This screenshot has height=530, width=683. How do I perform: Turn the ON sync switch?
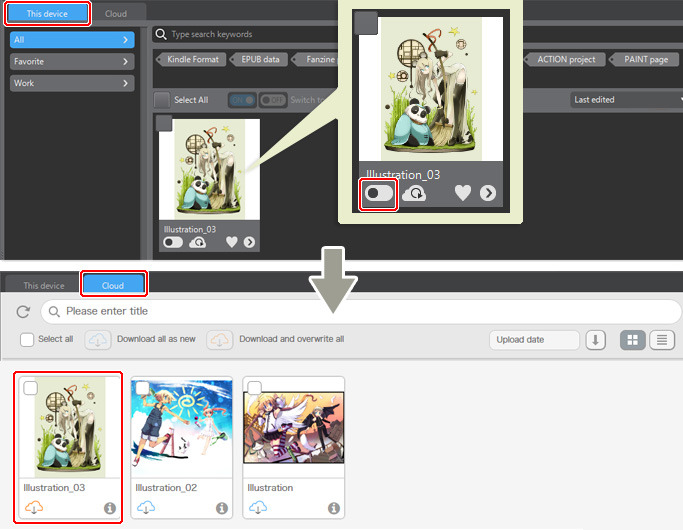coord(242,100)
